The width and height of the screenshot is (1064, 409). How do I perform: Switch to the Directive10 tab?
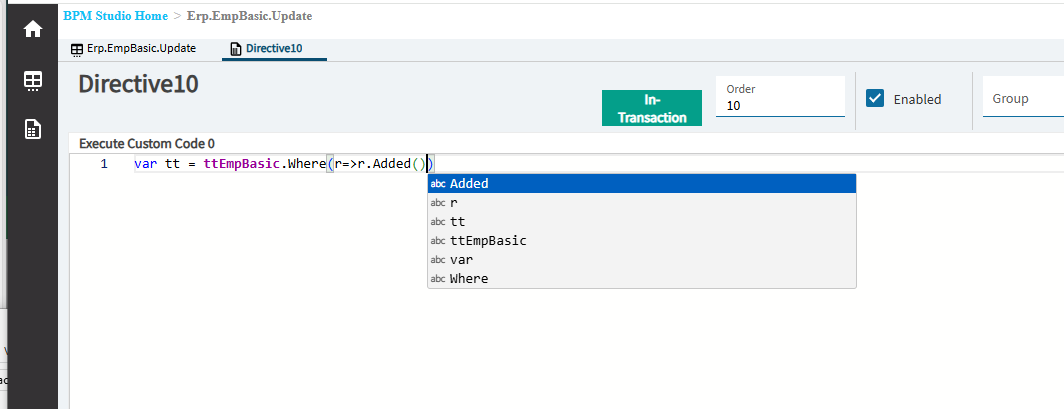coord(274,49)
